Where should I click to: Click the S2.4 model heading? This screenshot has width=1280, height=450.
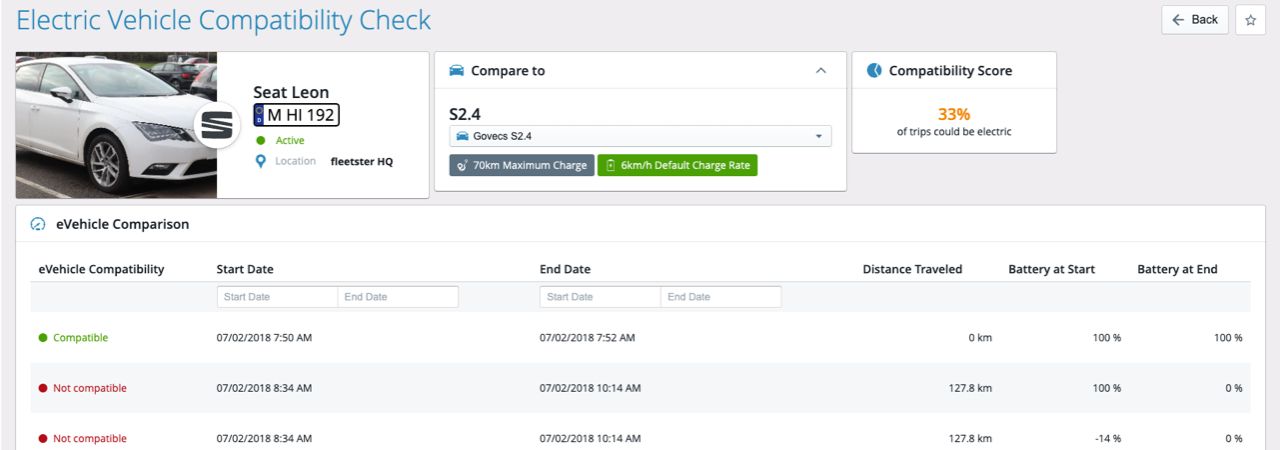[467, 115]
